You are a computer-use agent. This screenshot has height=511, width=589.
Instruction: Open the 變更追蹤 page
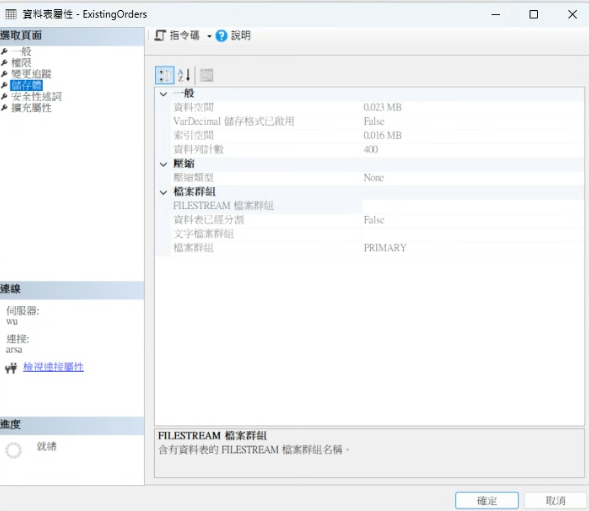[x=31, y=74]
